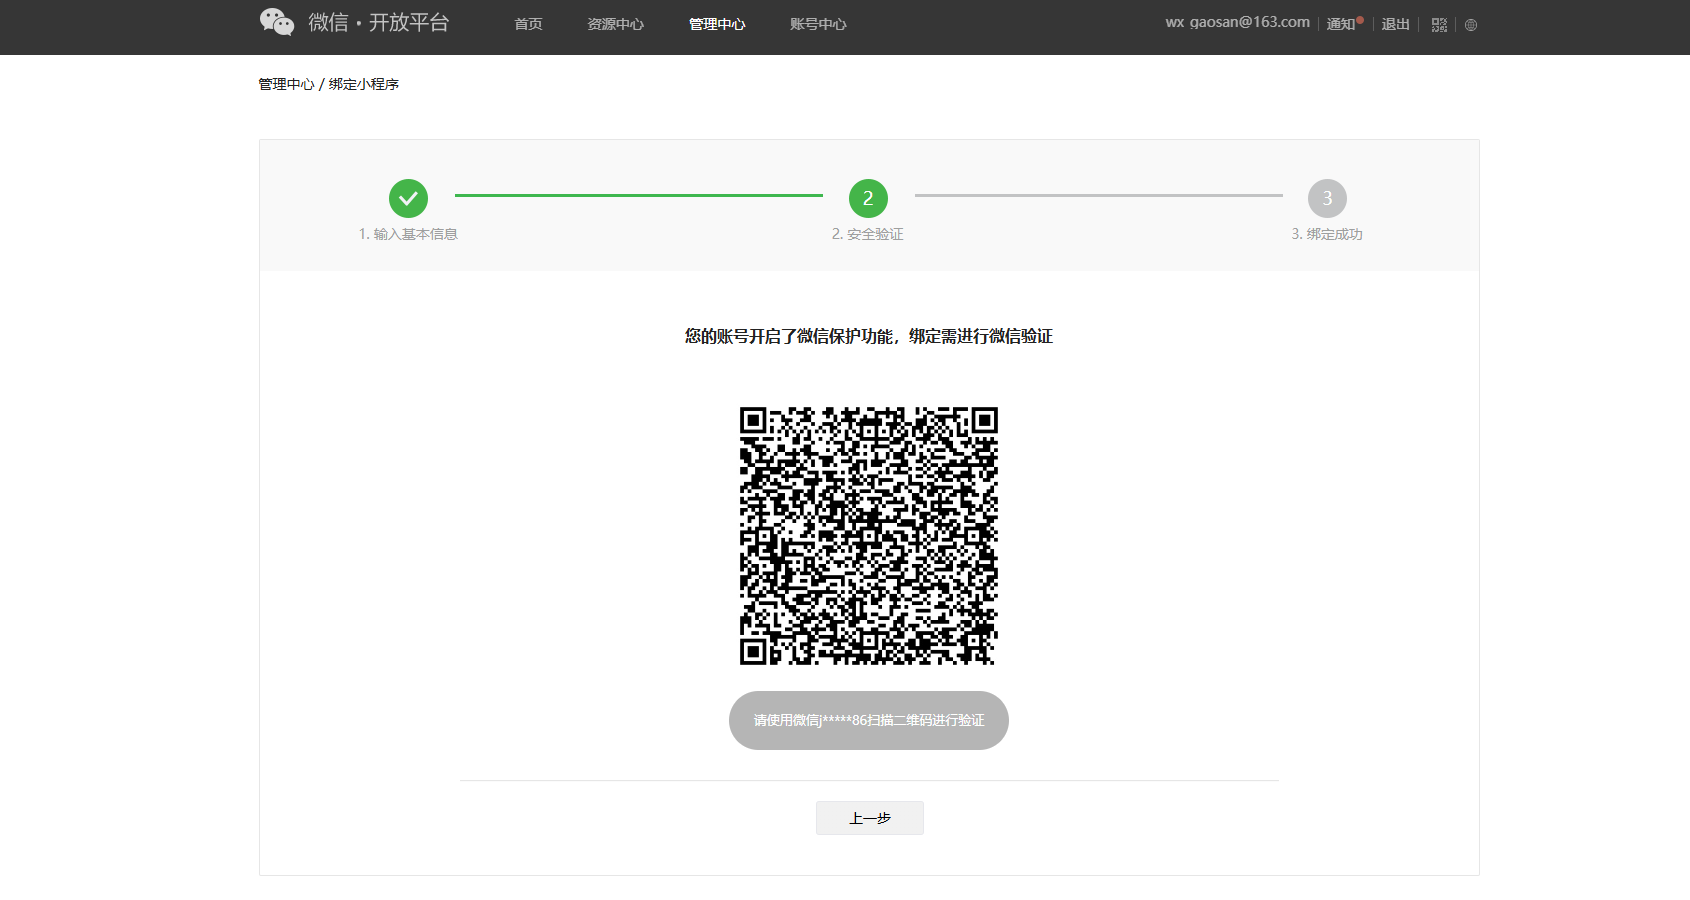Click the 微信·开放平台 title text
Screen dimensions: 1690x900
379,22
